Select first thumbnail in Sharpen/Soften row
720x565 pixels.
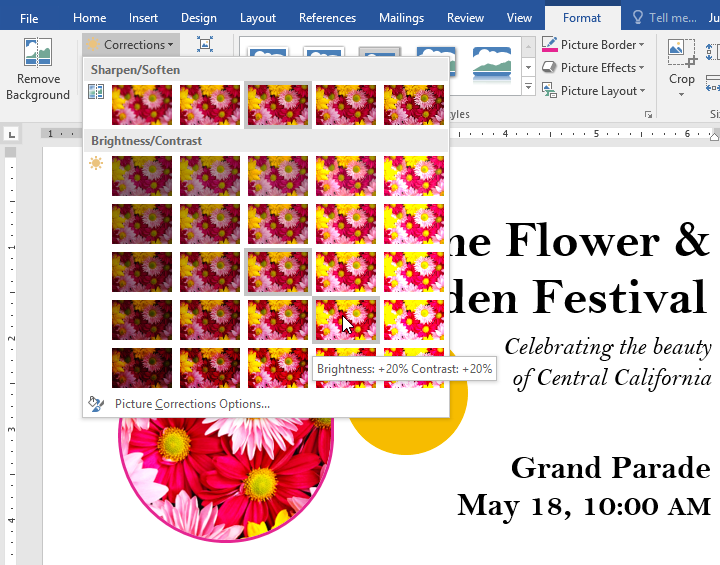[142, 105]
